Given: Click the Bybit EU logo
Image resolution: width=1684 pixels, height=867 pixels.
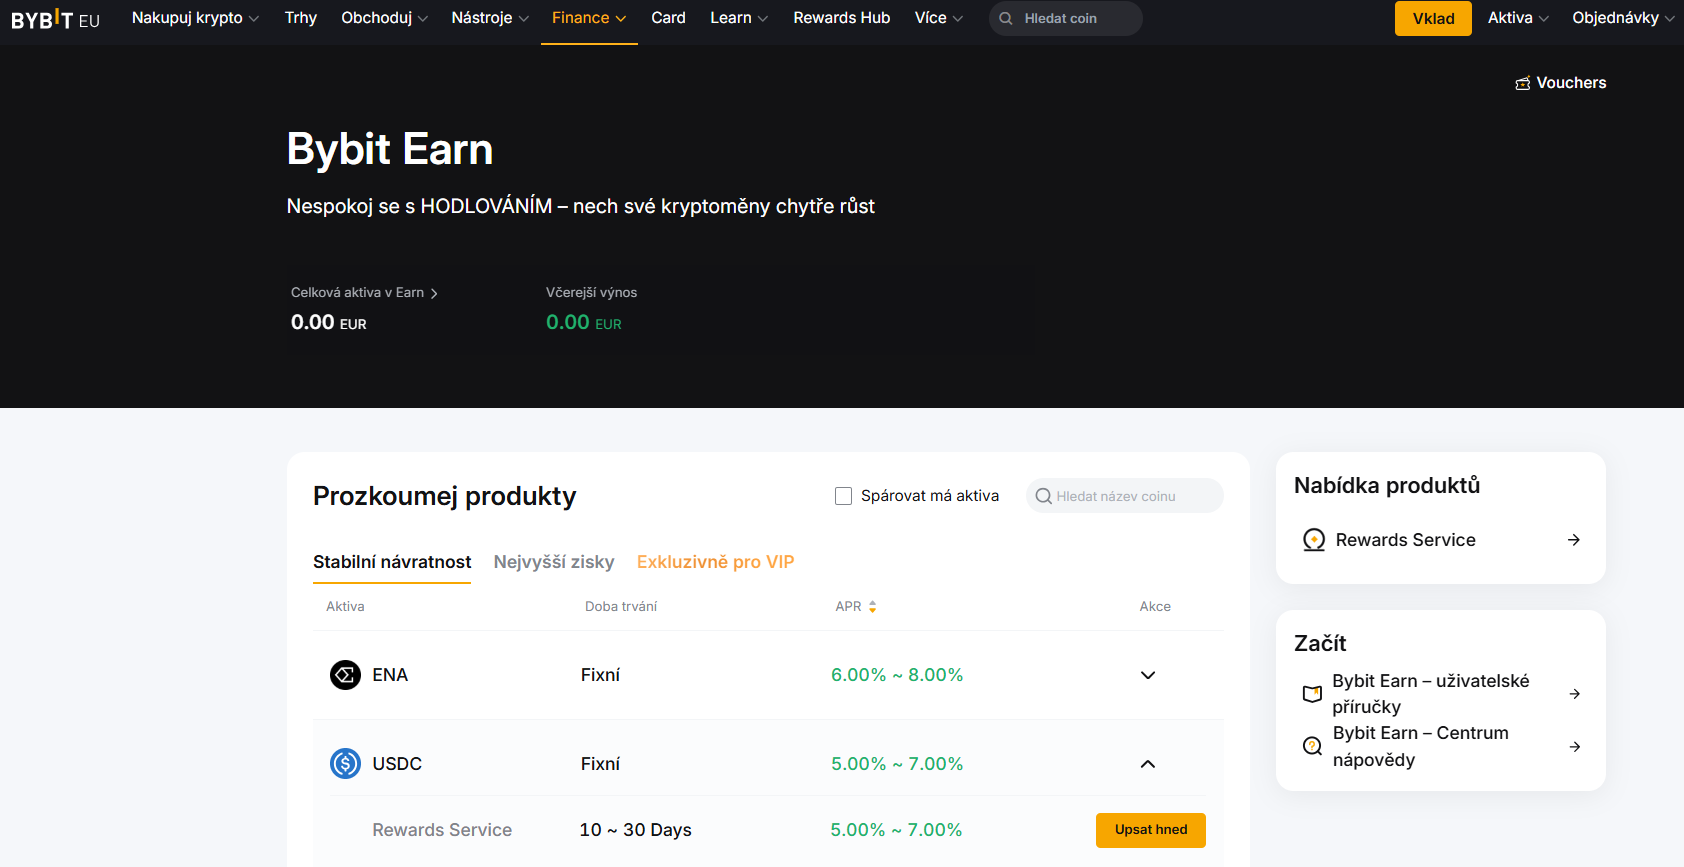Looking at the screenshot, I should pyautogui.click(x=55, y=19).
